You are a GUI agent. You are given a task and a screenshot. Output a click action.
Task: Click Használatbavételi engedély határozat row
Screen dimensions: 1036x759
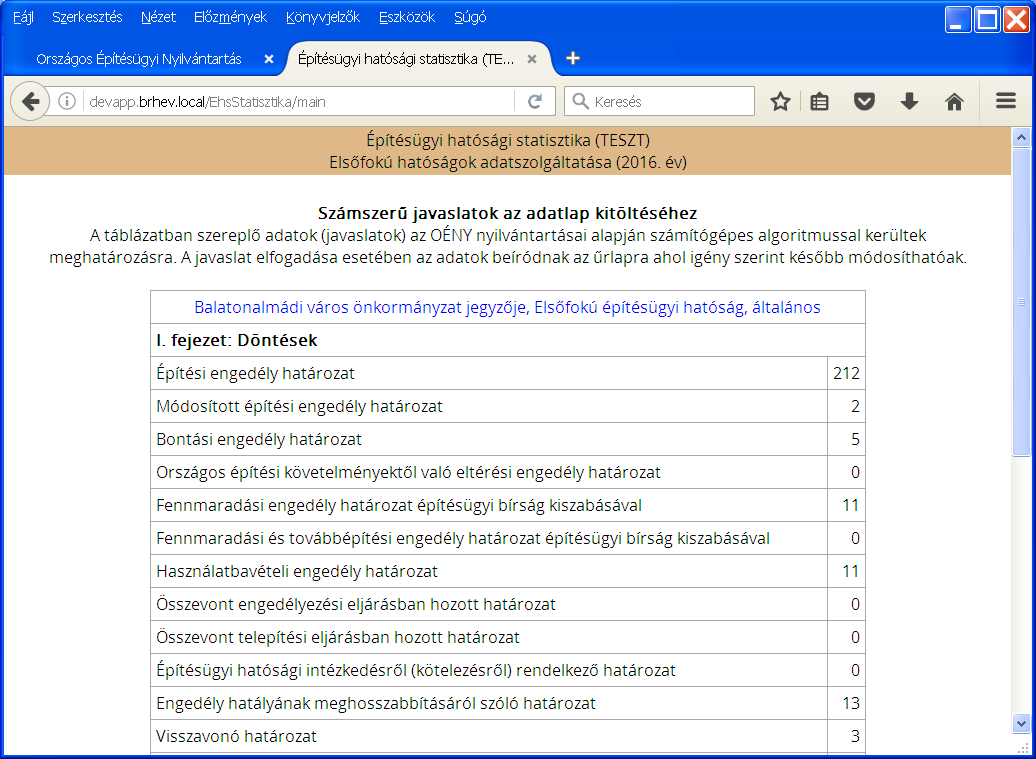click(x=507, y=571)
